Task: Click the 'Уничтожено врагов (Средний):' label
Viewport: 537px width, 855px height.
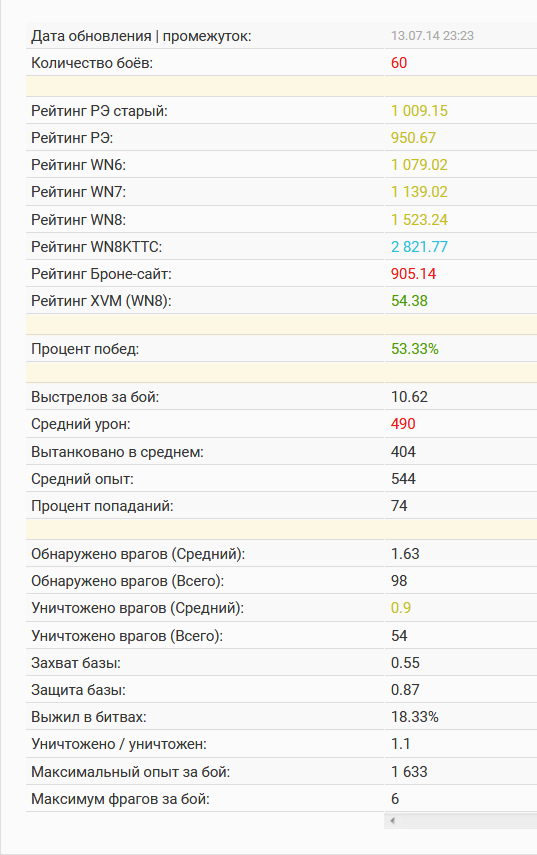Action: (x=137, y=608)
